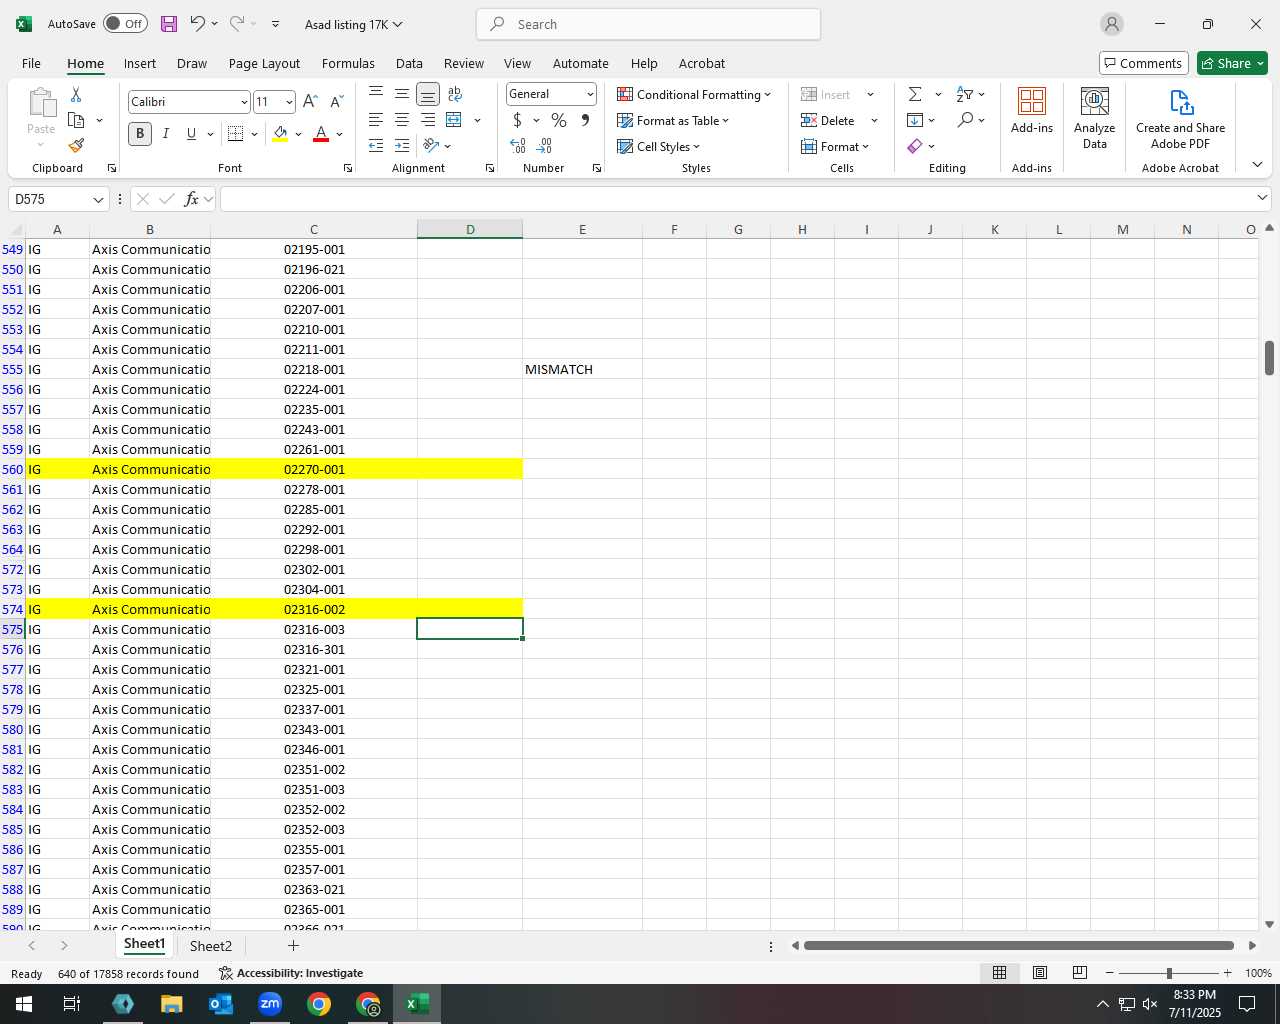Toggle Bottom Align for cells

428,94
